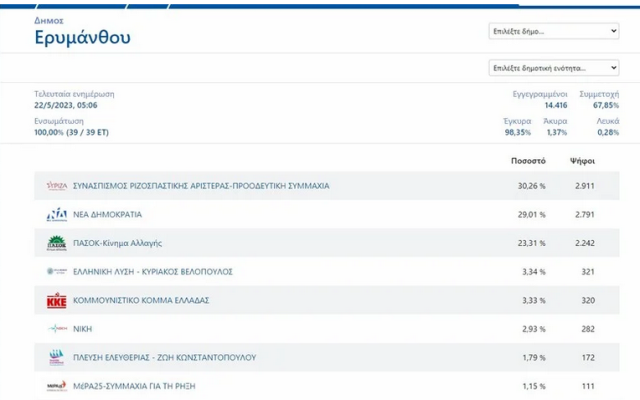Click the Elliniki Lysi party logo
The image size is (640, 400).
pos(57,271)
